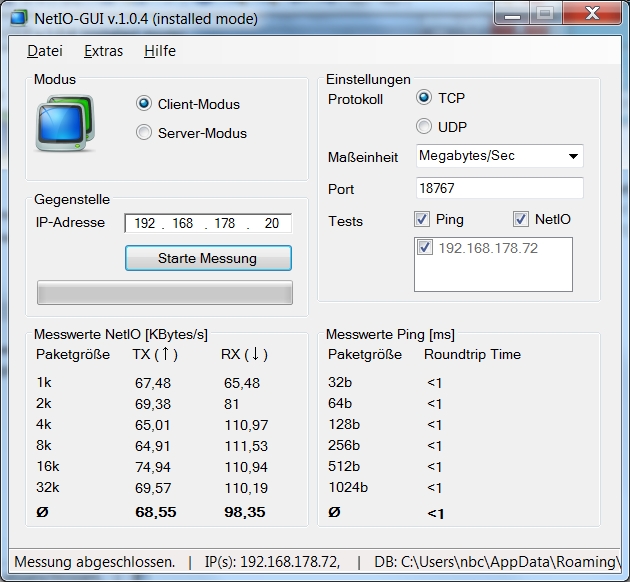Click RX value 111,53 for 8k
This screenshot has height=582, width=630.
(x=246, y=446)
